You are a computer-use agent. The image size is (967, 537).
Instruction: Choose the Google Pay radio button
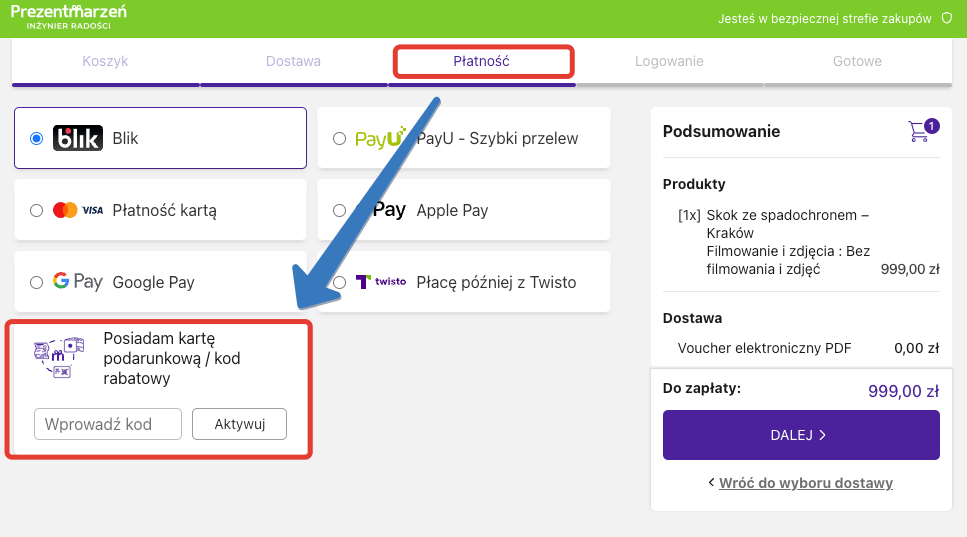37,283
